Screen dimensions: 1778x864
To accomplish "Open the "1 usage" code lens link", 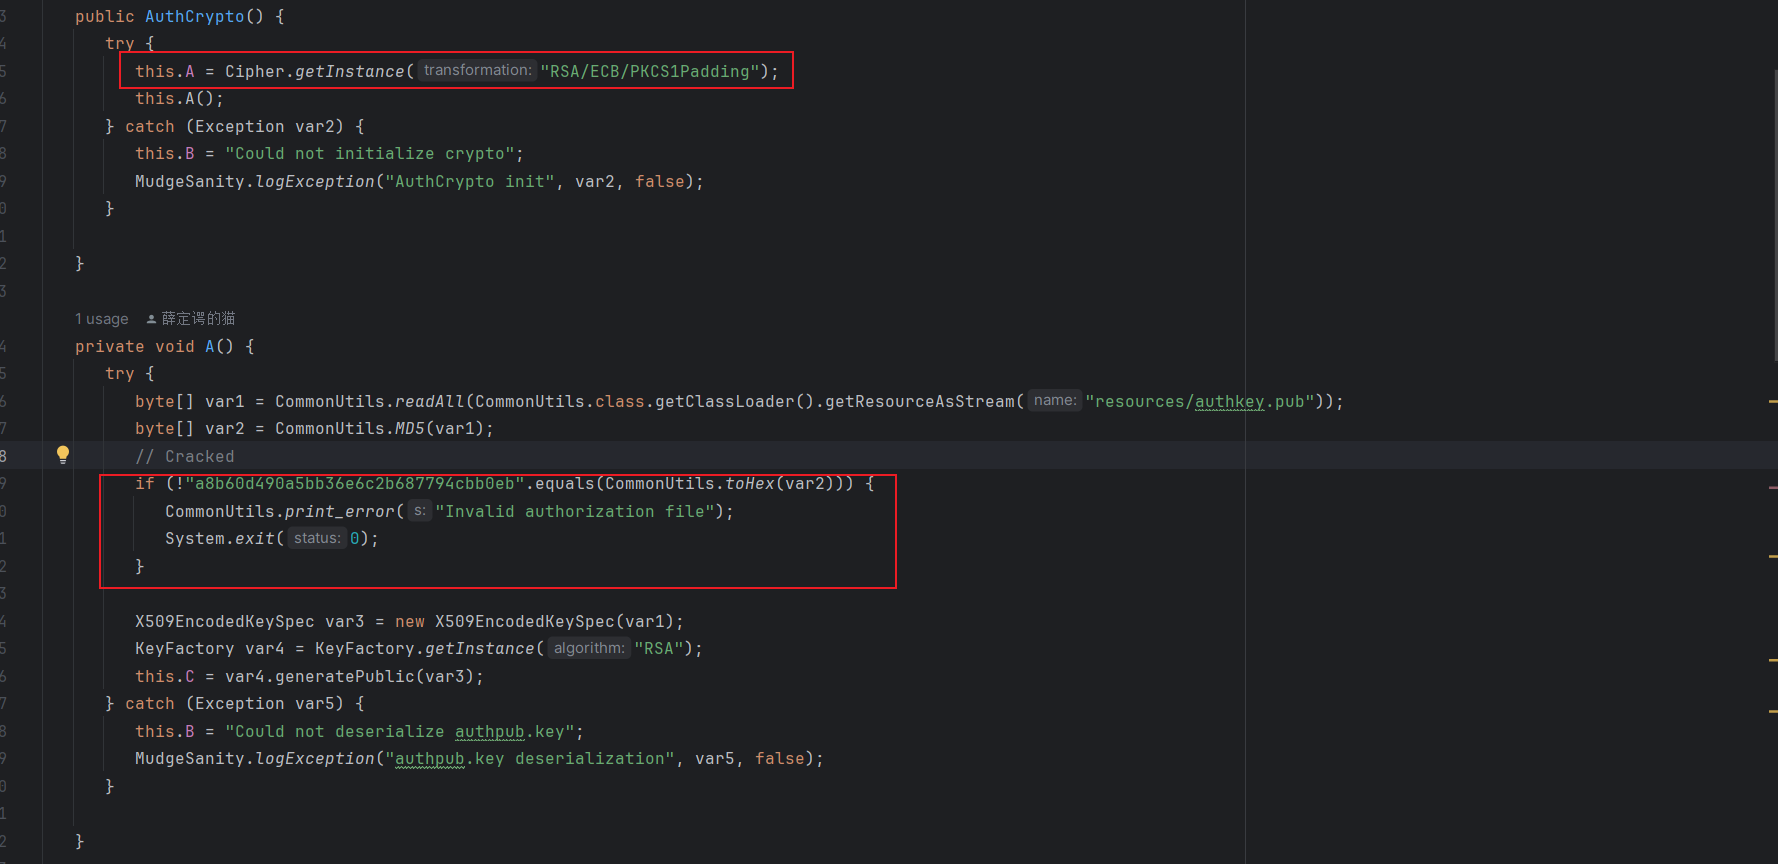I will 102,319.
